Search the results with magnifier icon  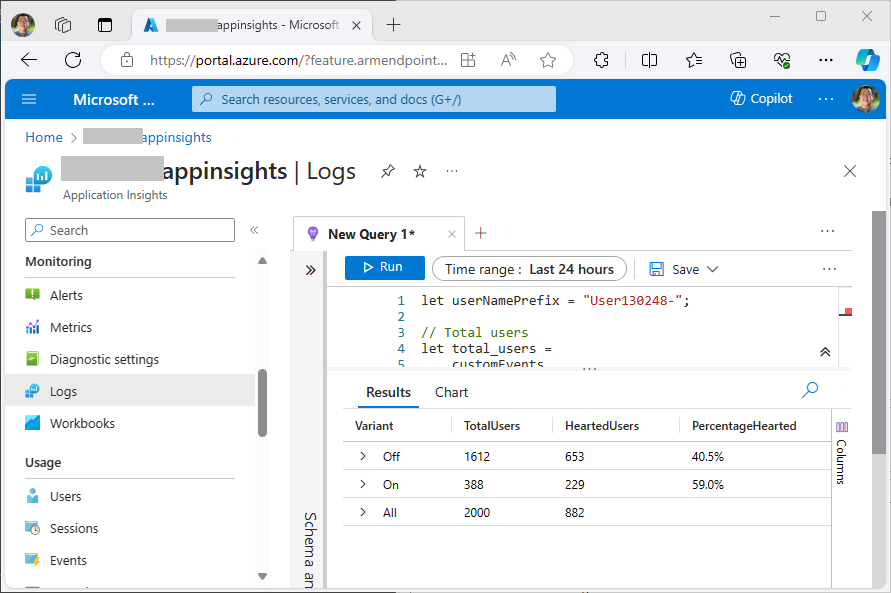point(810,390)
